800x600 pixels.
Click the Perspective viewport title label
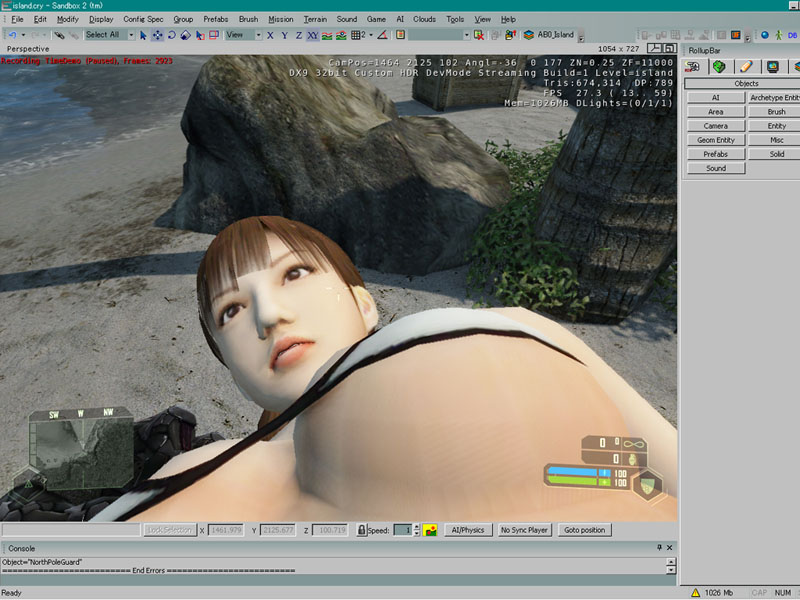click(x=28, y=49)
